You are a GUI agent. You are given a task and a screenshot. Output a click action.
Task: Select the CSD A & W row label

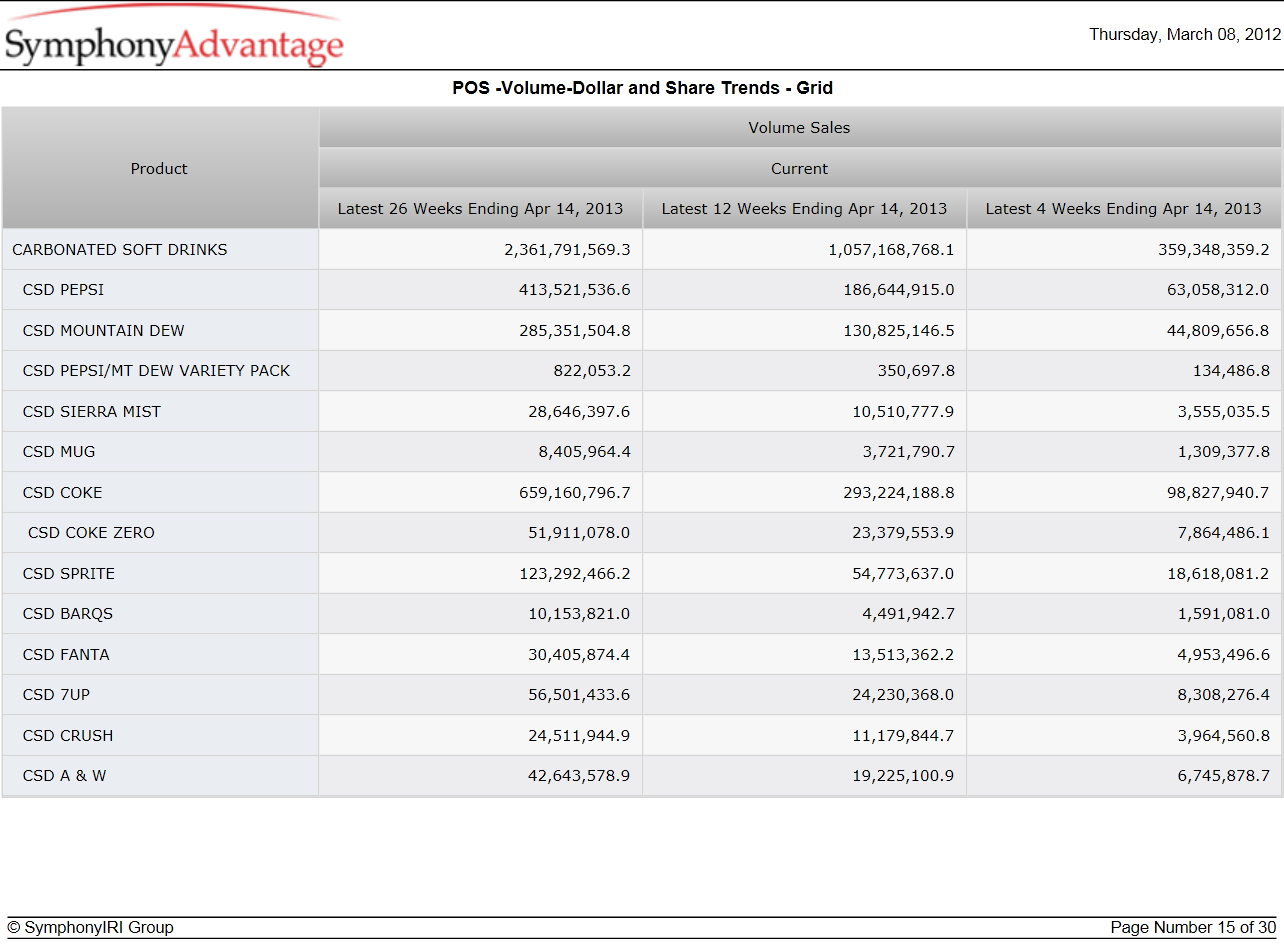pos(64,776)
